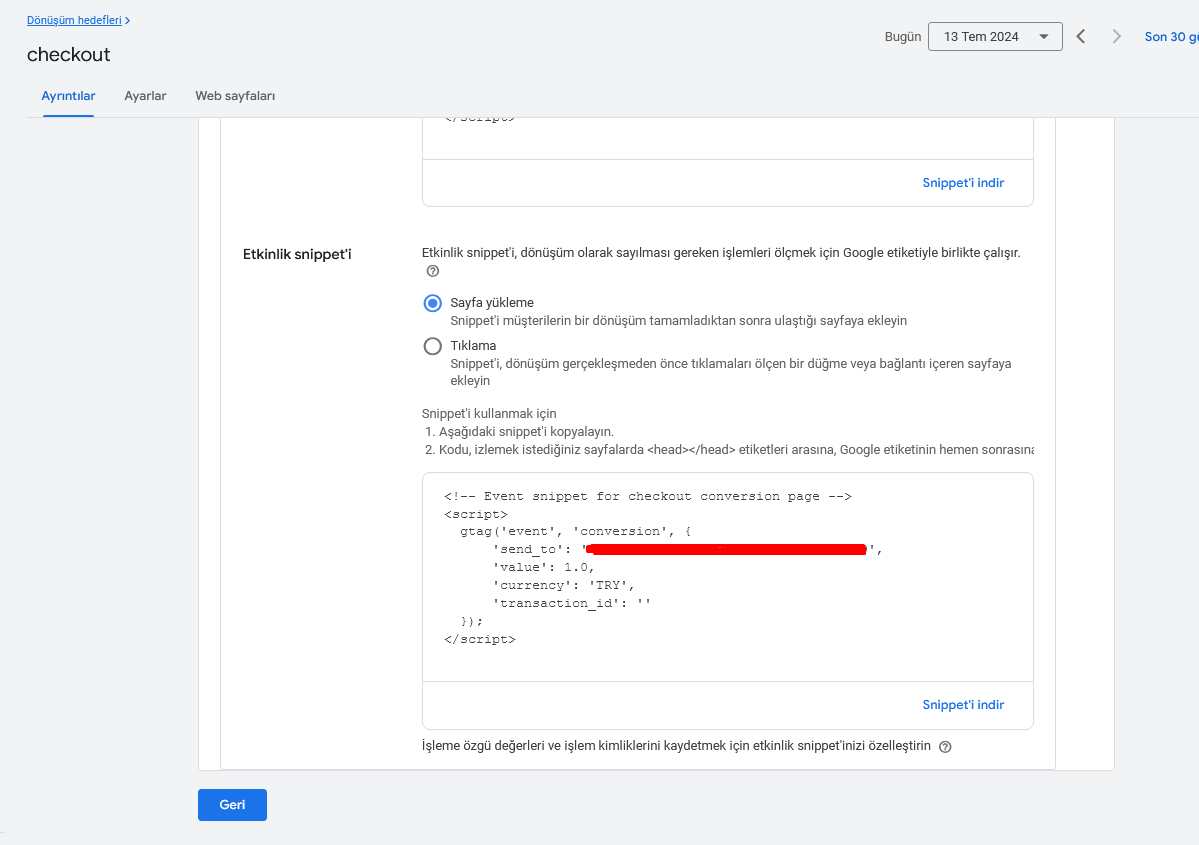This screenshot has height=845, width=1199.
Task: Select Tıklama radio button
Action: [x=433, y=346]
